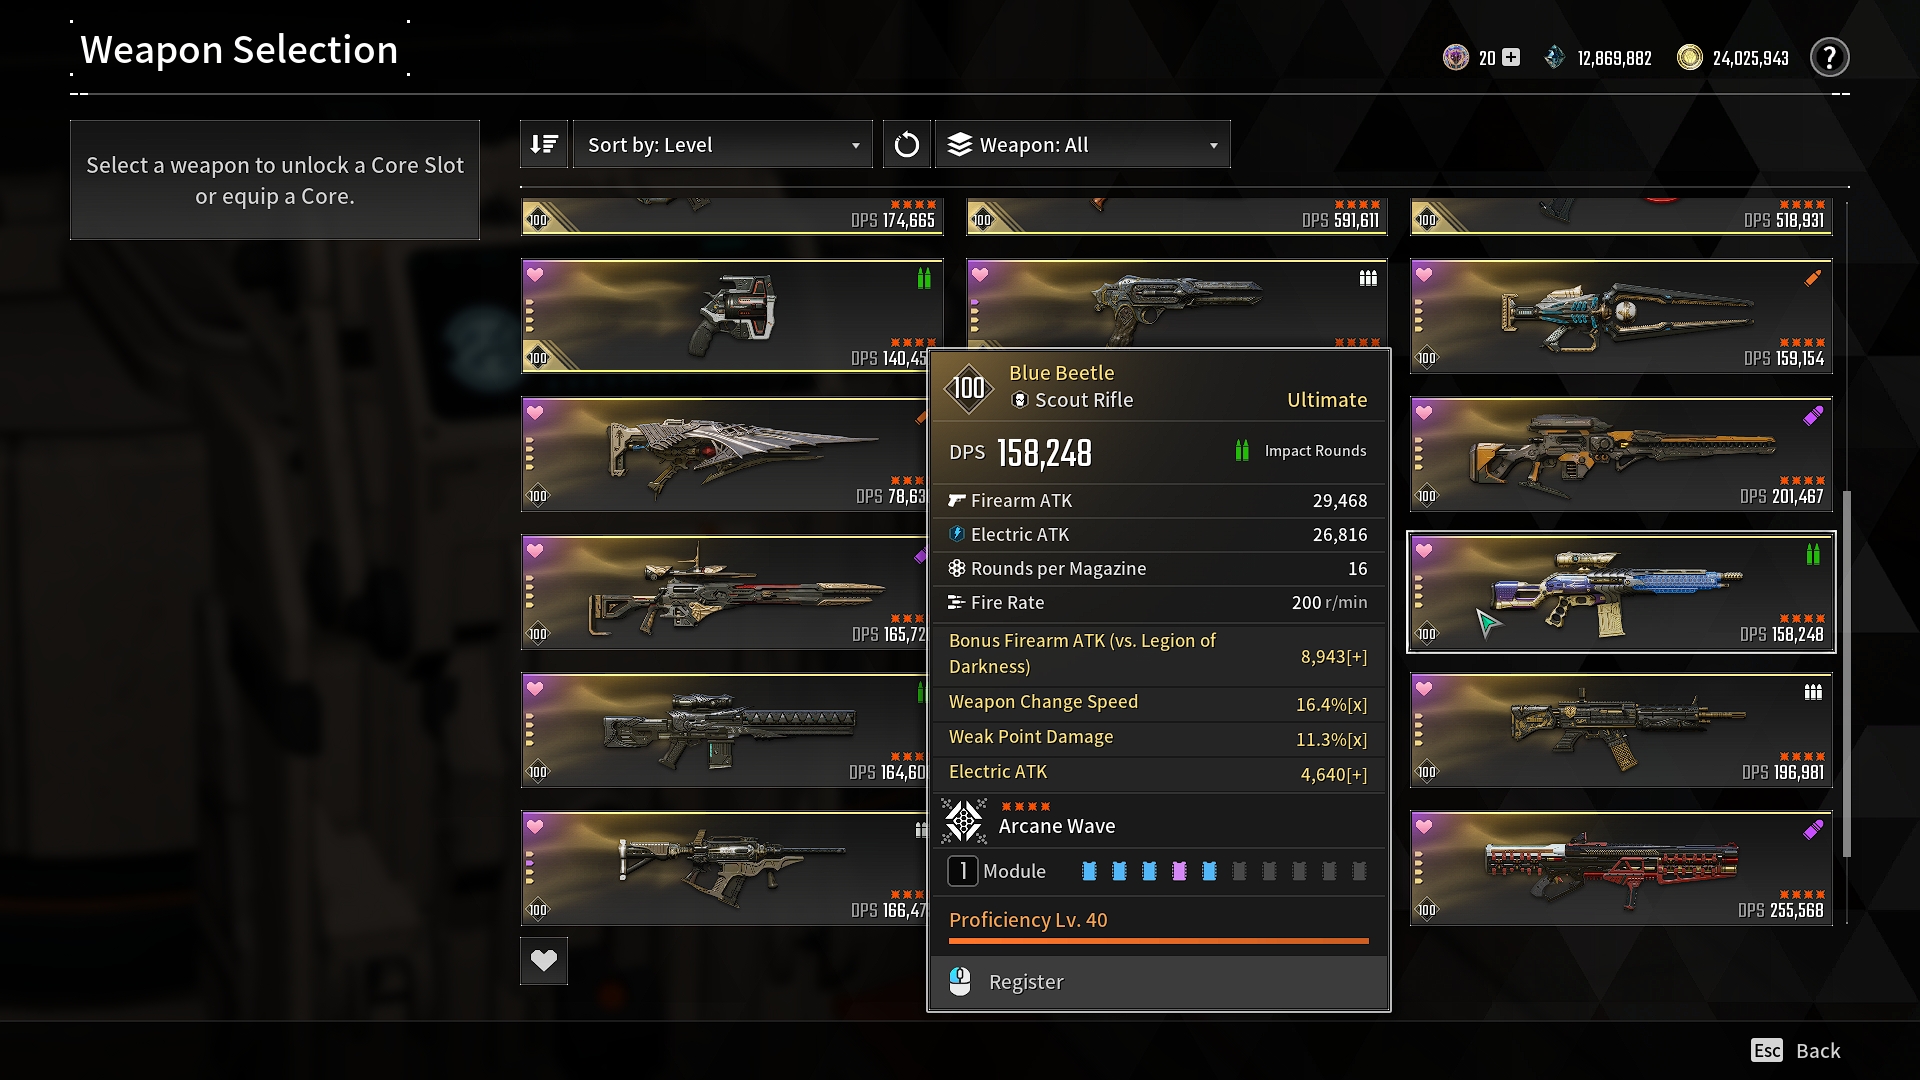Click the Esc Back button

[1796, 1050]
